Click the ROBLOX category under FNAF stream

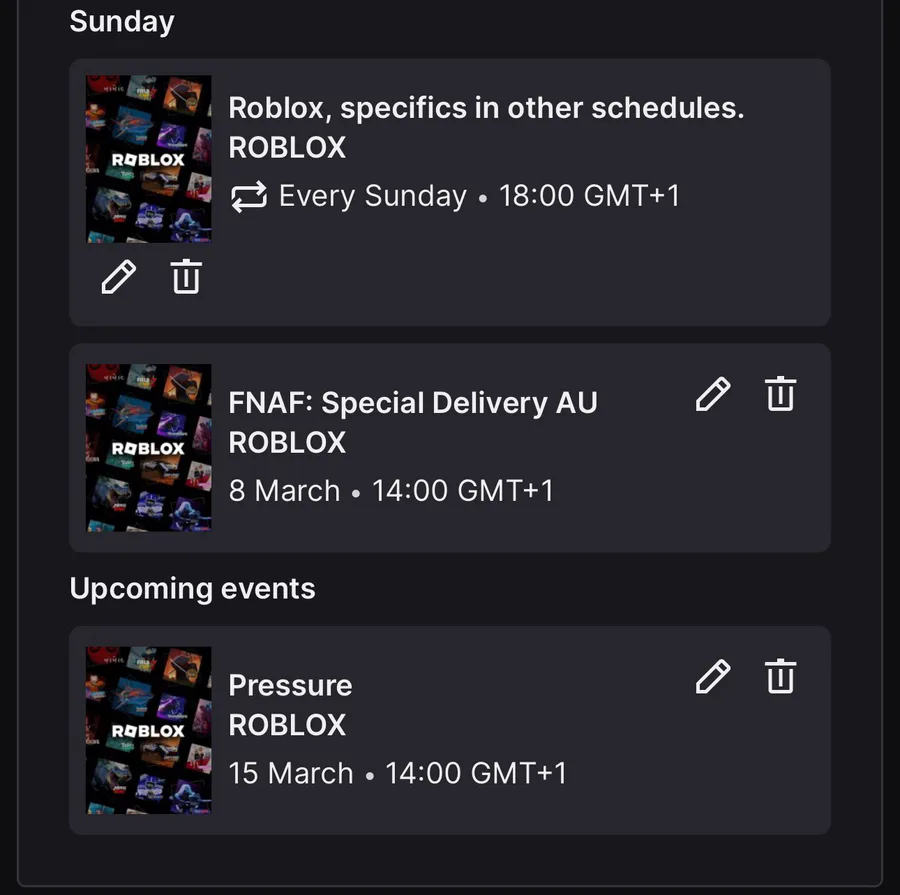(287, 443)
